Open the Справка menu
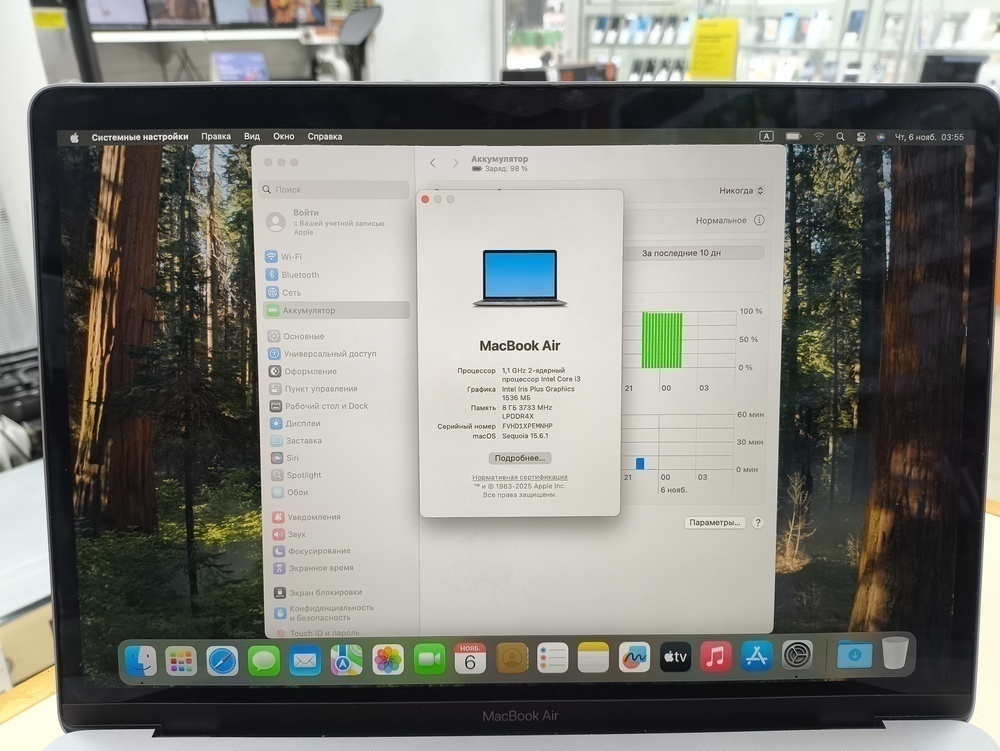1000x751 pixels. (x=325, y=135)
